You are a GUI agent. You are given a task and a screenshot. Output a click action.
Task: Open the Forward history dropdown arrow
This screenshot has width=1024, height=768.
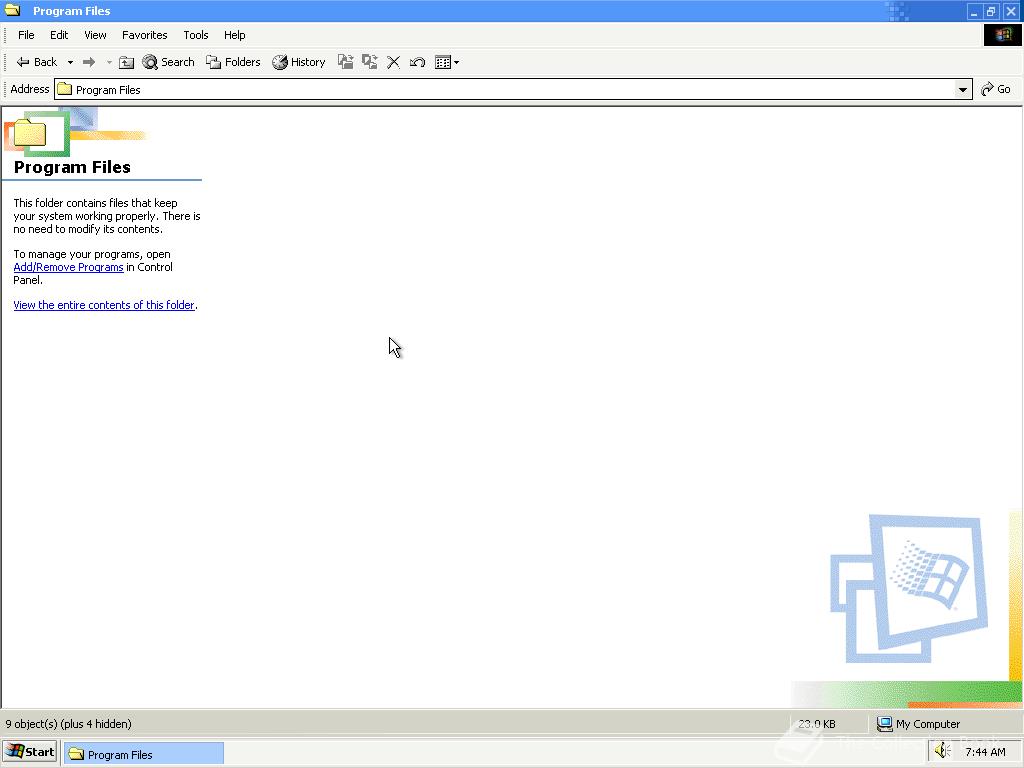coord(109,62)
